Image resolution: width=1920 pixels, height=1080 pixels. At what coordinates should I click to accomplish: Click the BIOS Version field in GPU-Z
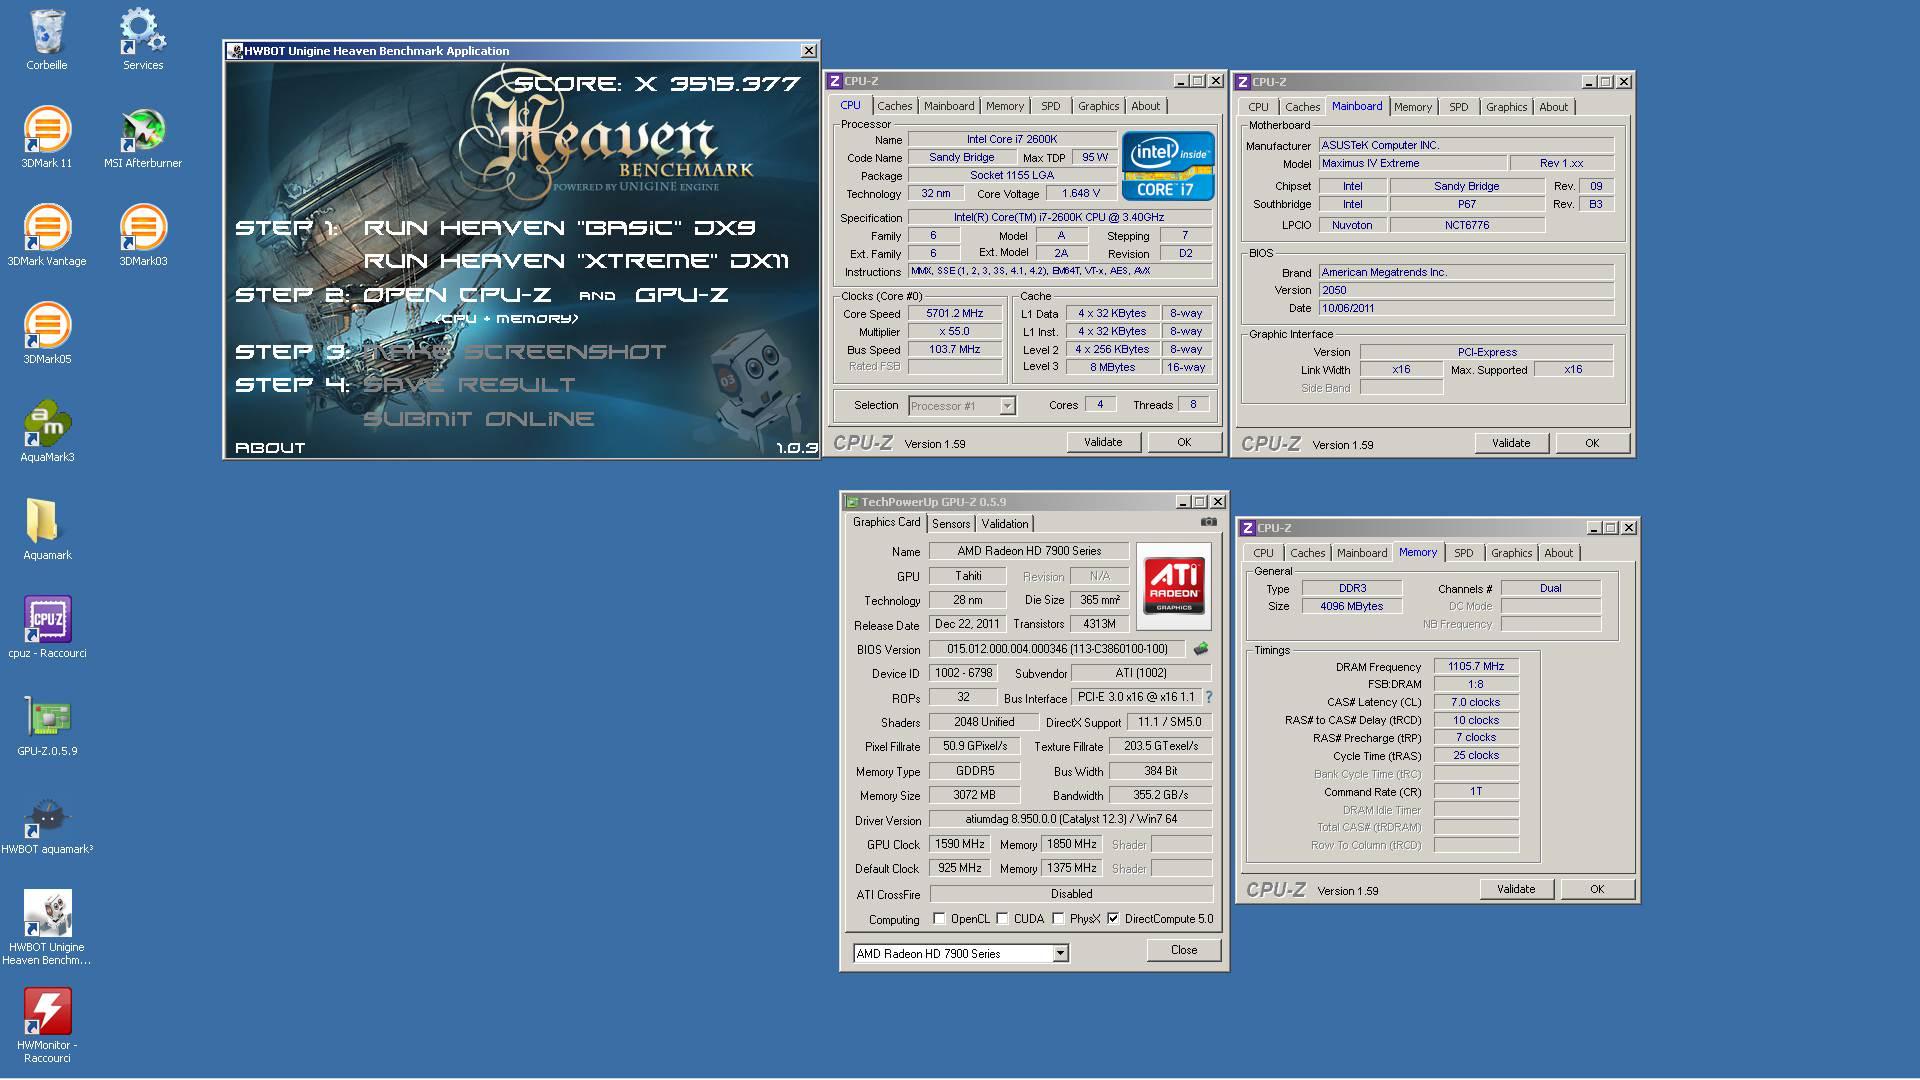click(1057, 649)
